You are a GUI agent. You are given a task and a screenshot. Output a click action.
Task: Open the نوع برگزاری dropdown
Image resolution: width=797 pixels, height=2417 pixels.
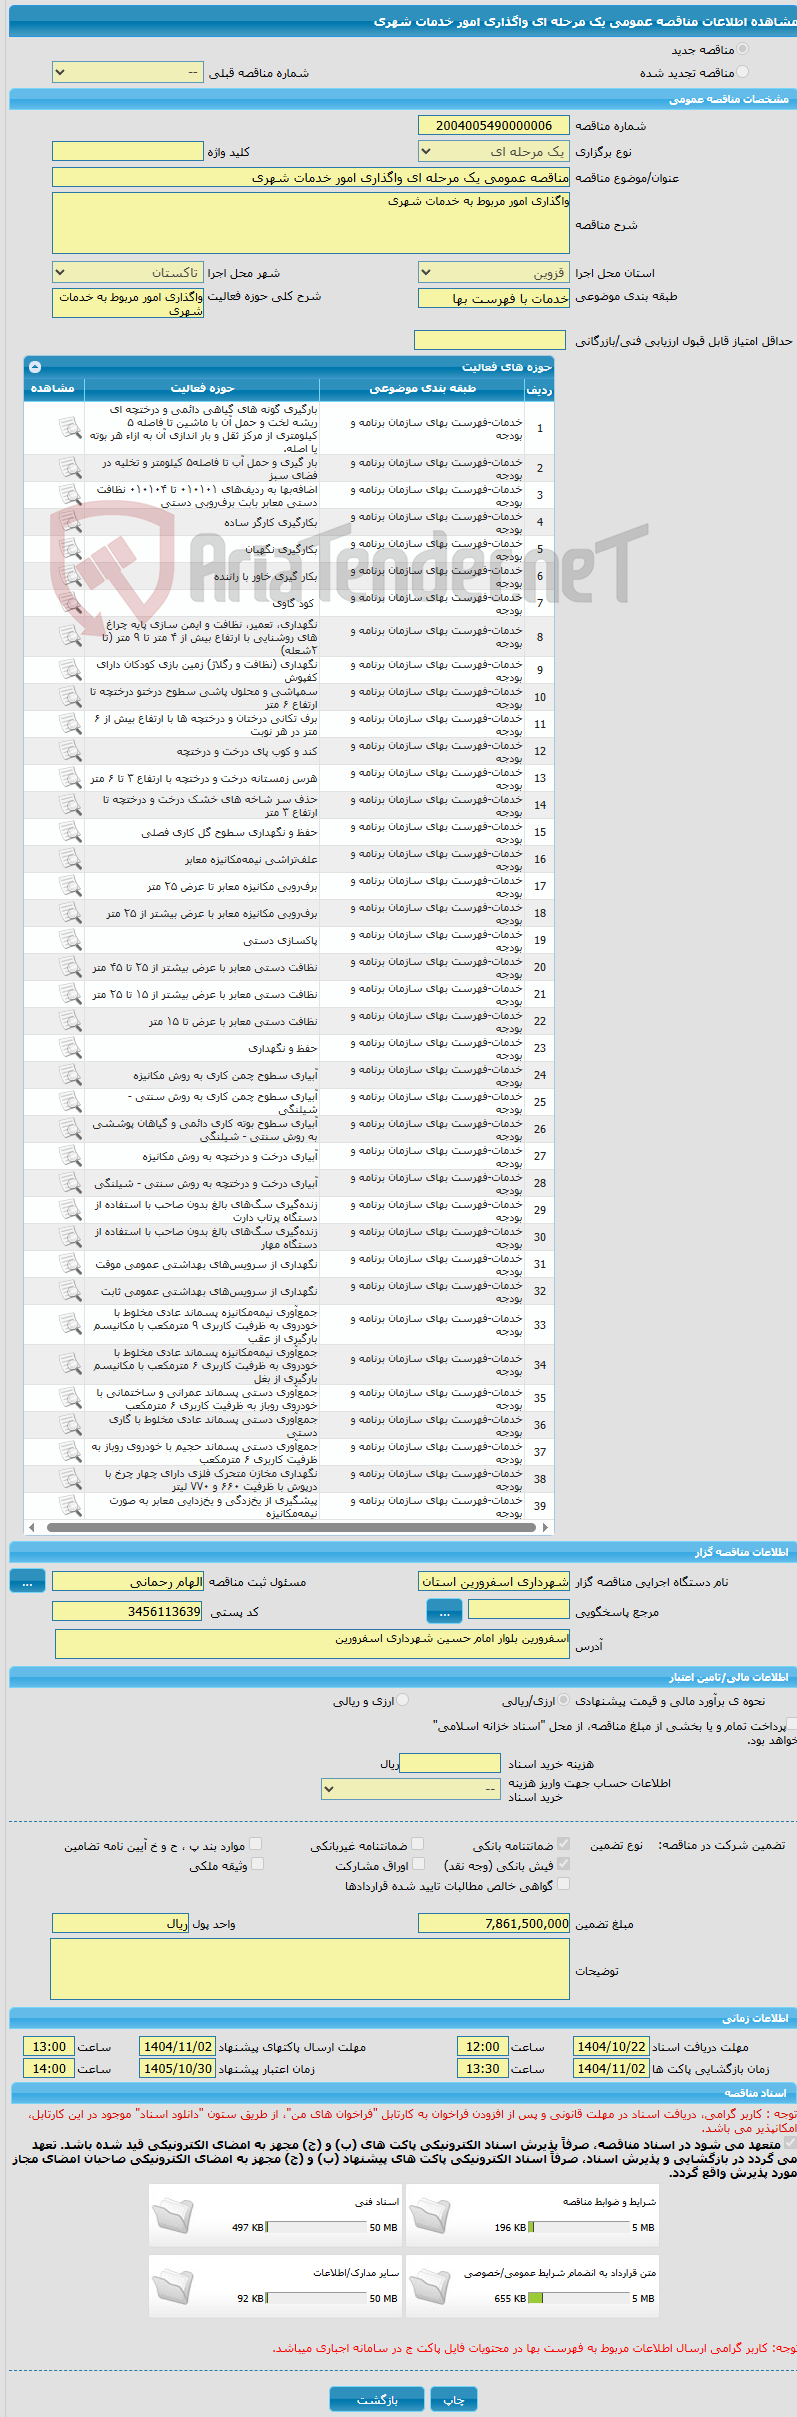pos(494,152)
